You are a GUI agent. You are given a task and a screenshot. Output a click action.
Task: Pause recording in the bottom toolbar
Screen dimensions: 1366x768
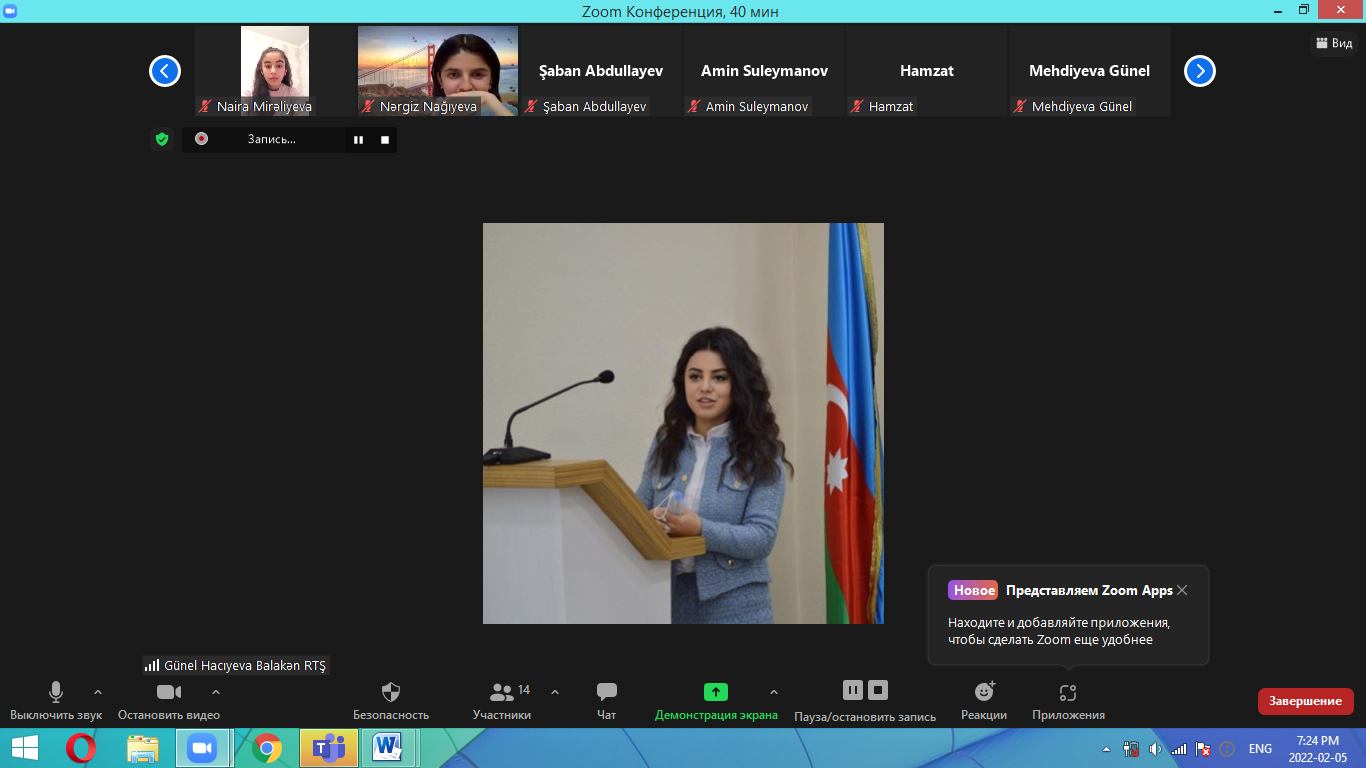(x=852, y=690)
